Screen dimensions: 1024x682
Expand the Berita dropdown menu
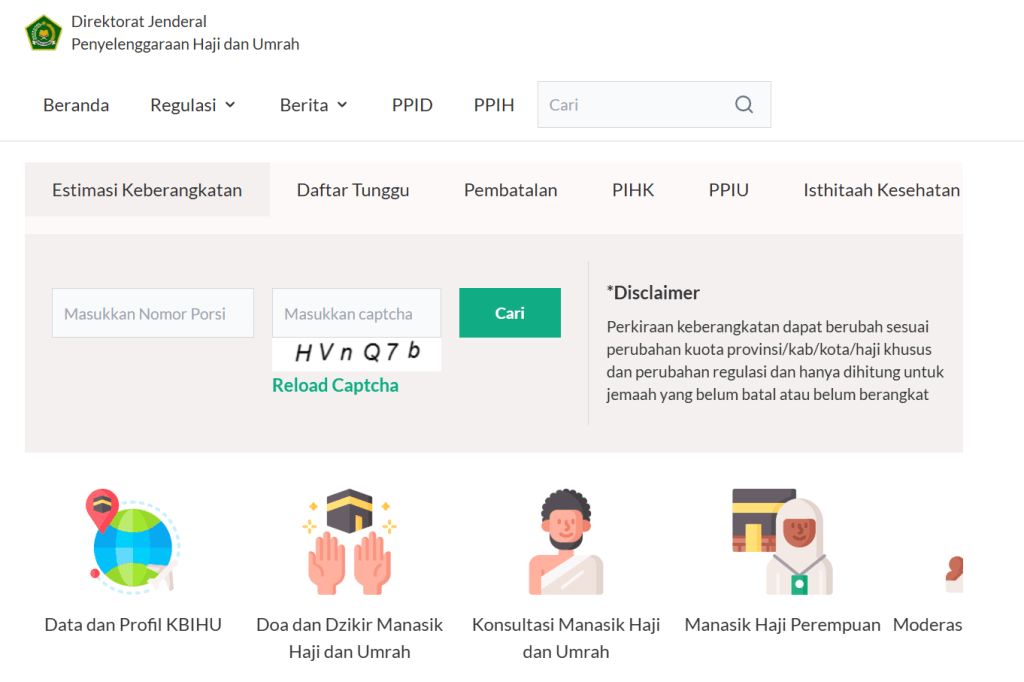point(314,105)
